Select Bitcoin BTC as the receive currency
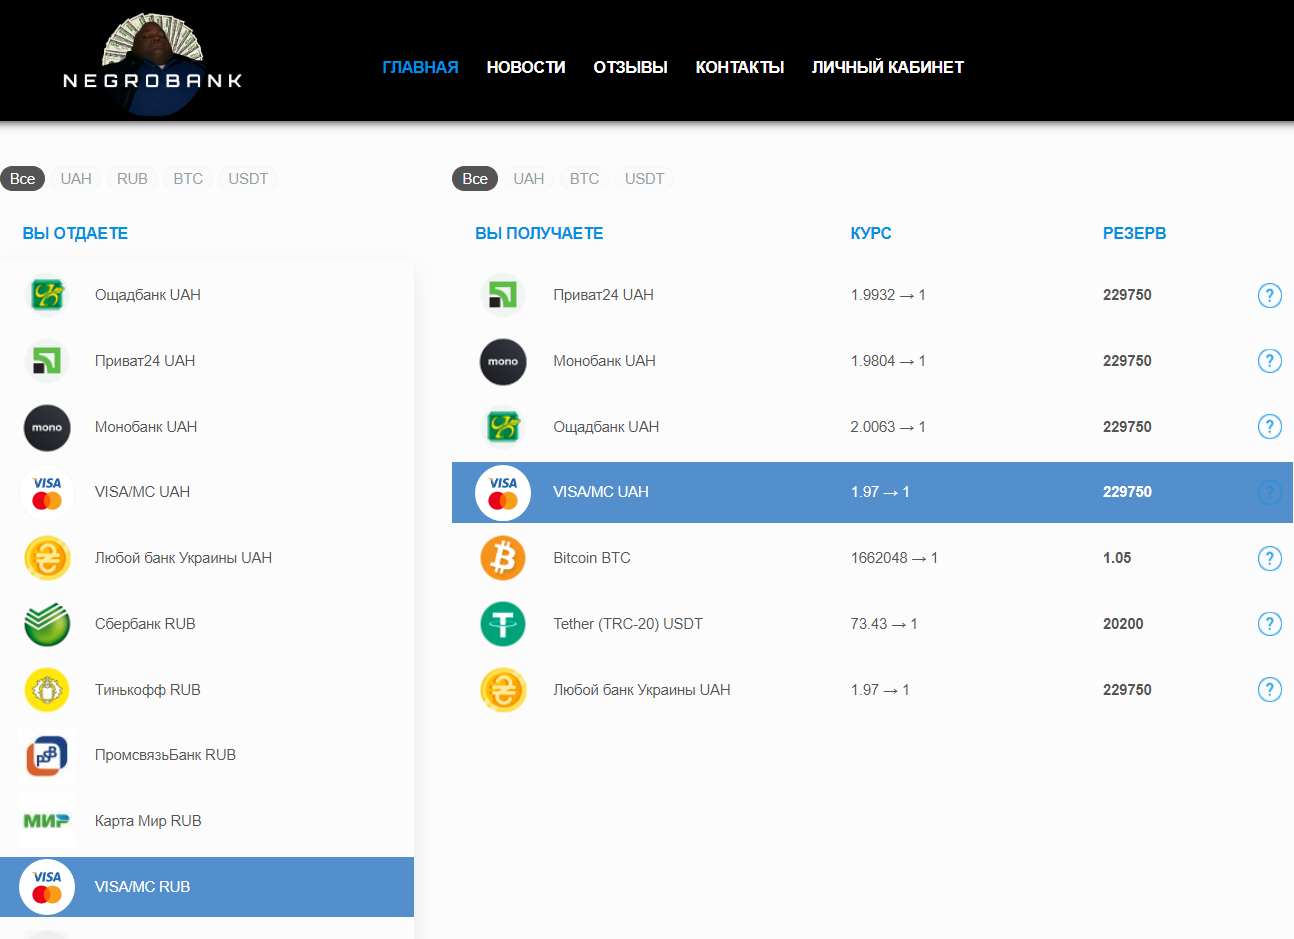Image resolution: width=1294 pixels, height=939 pixels. click(873, 558)
